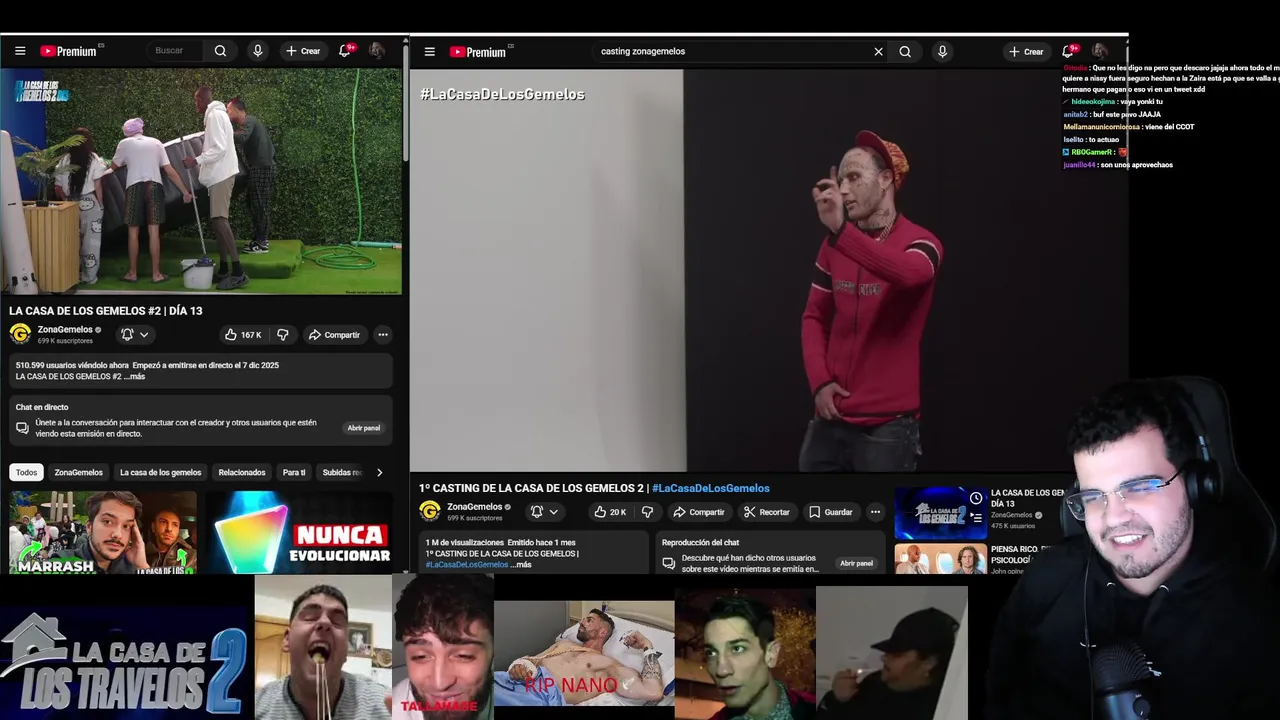The width and height of the screenshot is (1280, 720).
Task: Click 'Abrir panel' for chat replay
Action: [856, 563]
